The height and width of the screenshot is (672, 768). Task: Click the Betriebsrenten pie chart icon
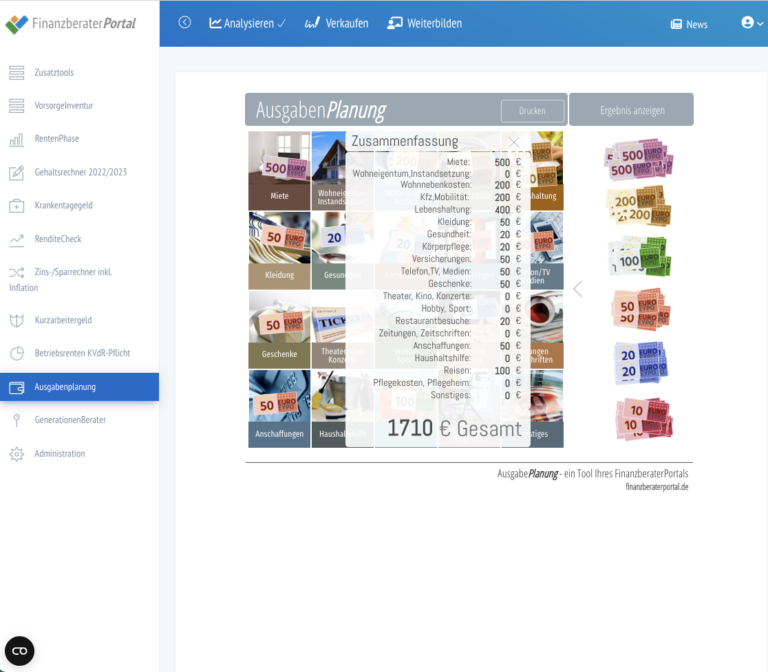pyautogui.click(x=17, y=353)
